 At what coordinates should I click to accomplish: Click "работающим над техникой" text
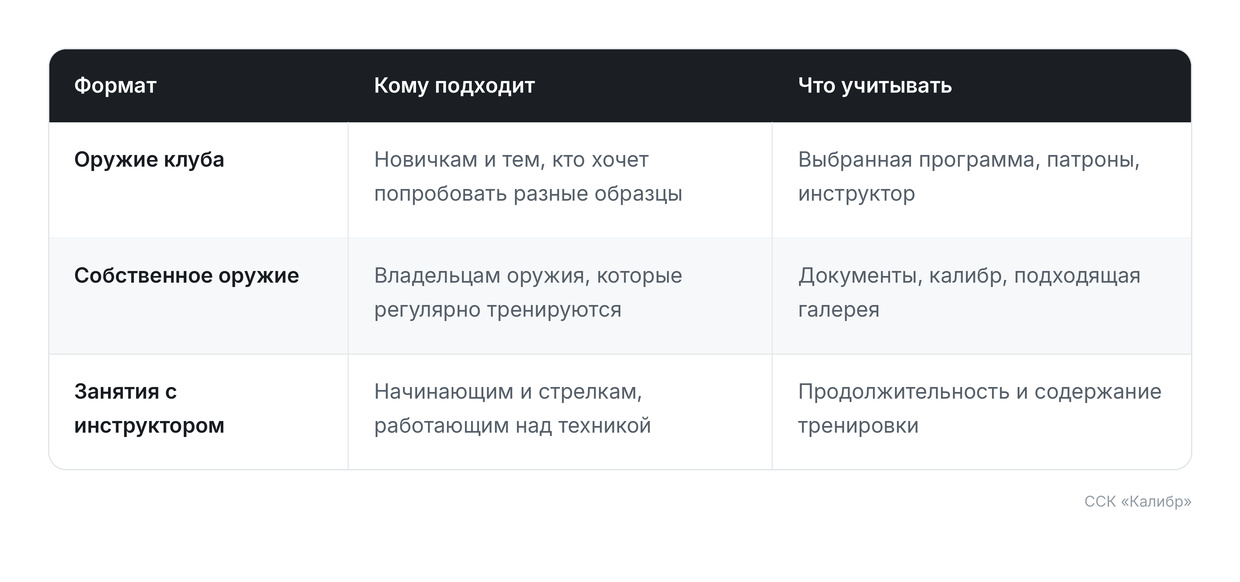(512, 426)
